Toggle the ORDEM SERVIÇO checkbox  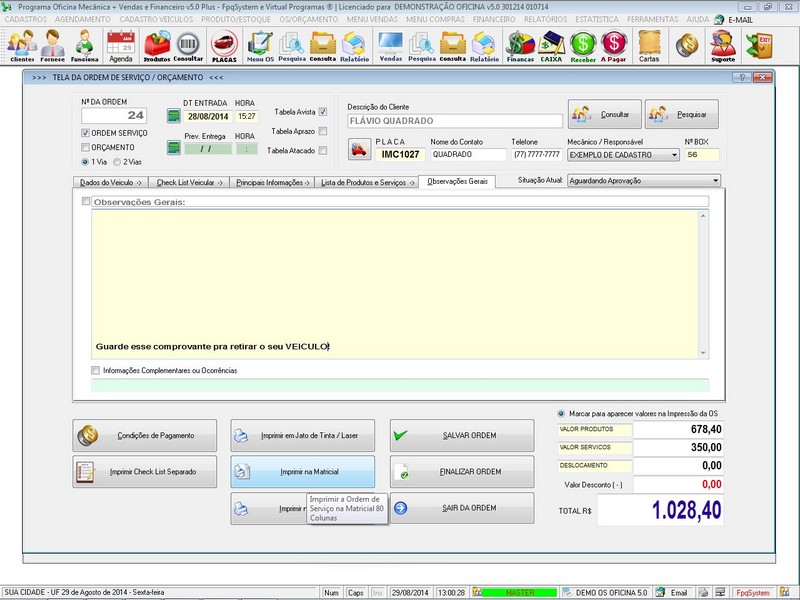86,133
